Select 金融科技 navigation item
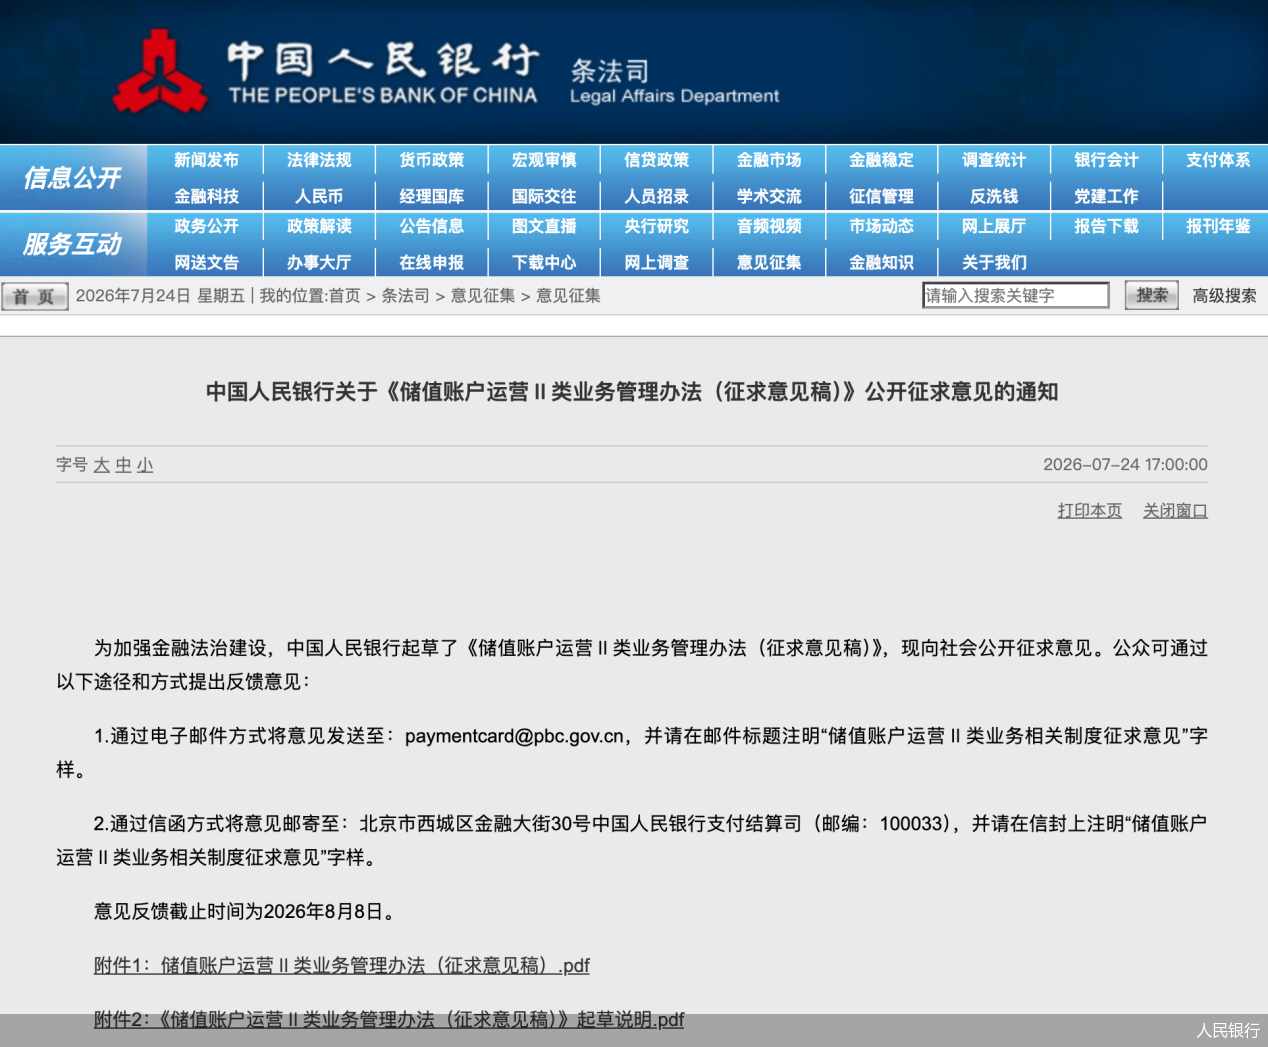This screenshot has width=1268, height=1047. click(x=206, y=196)
